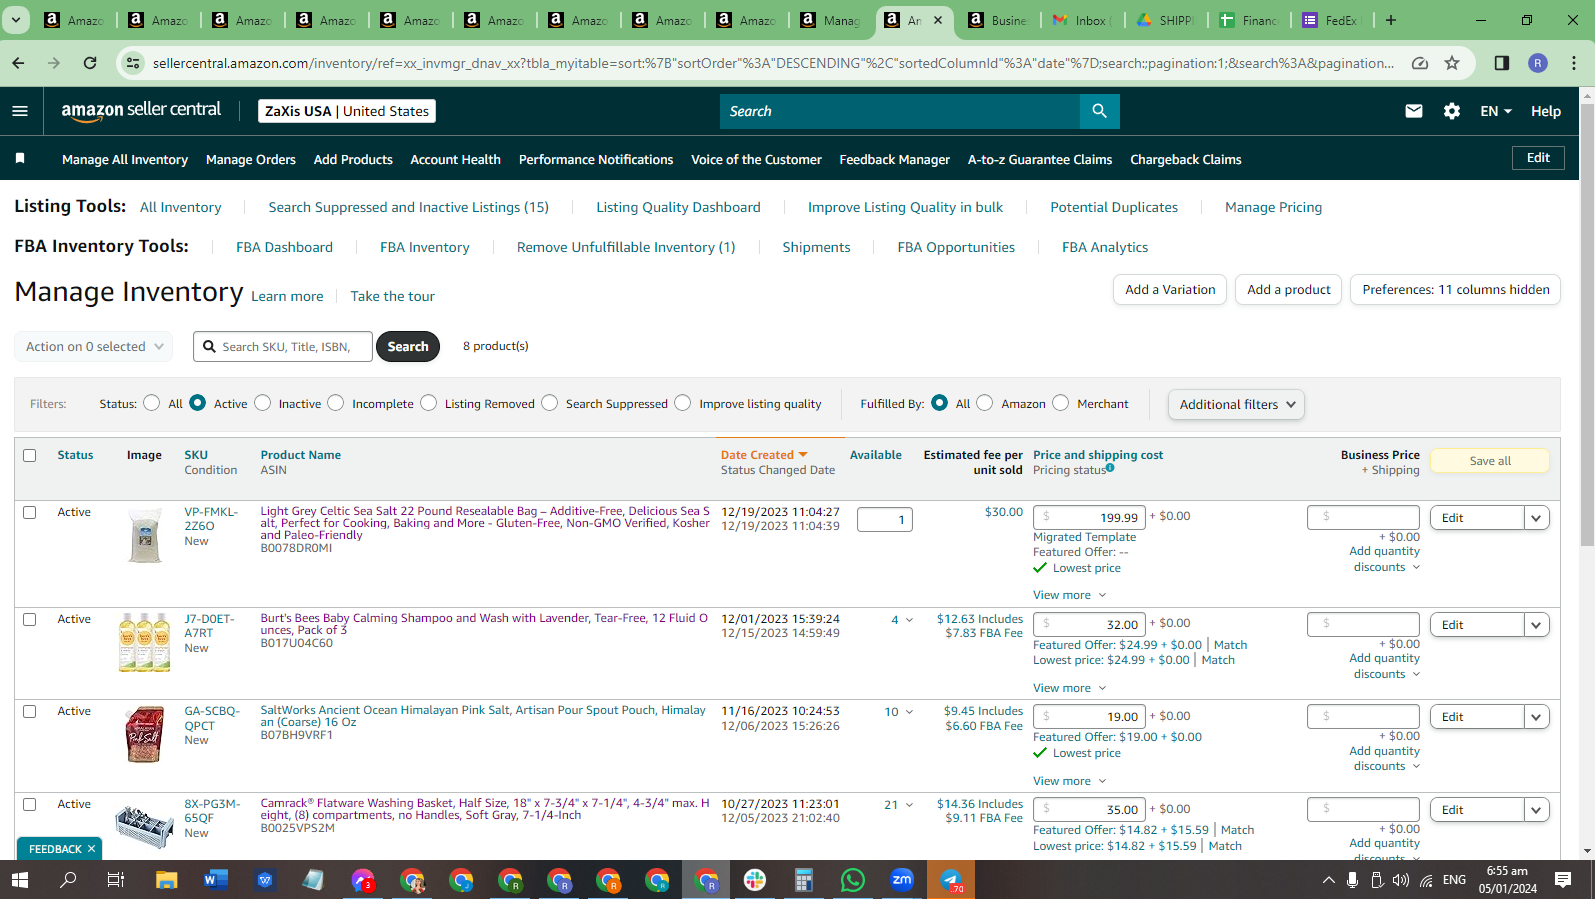Click the Add a product button

point(1289,290)
